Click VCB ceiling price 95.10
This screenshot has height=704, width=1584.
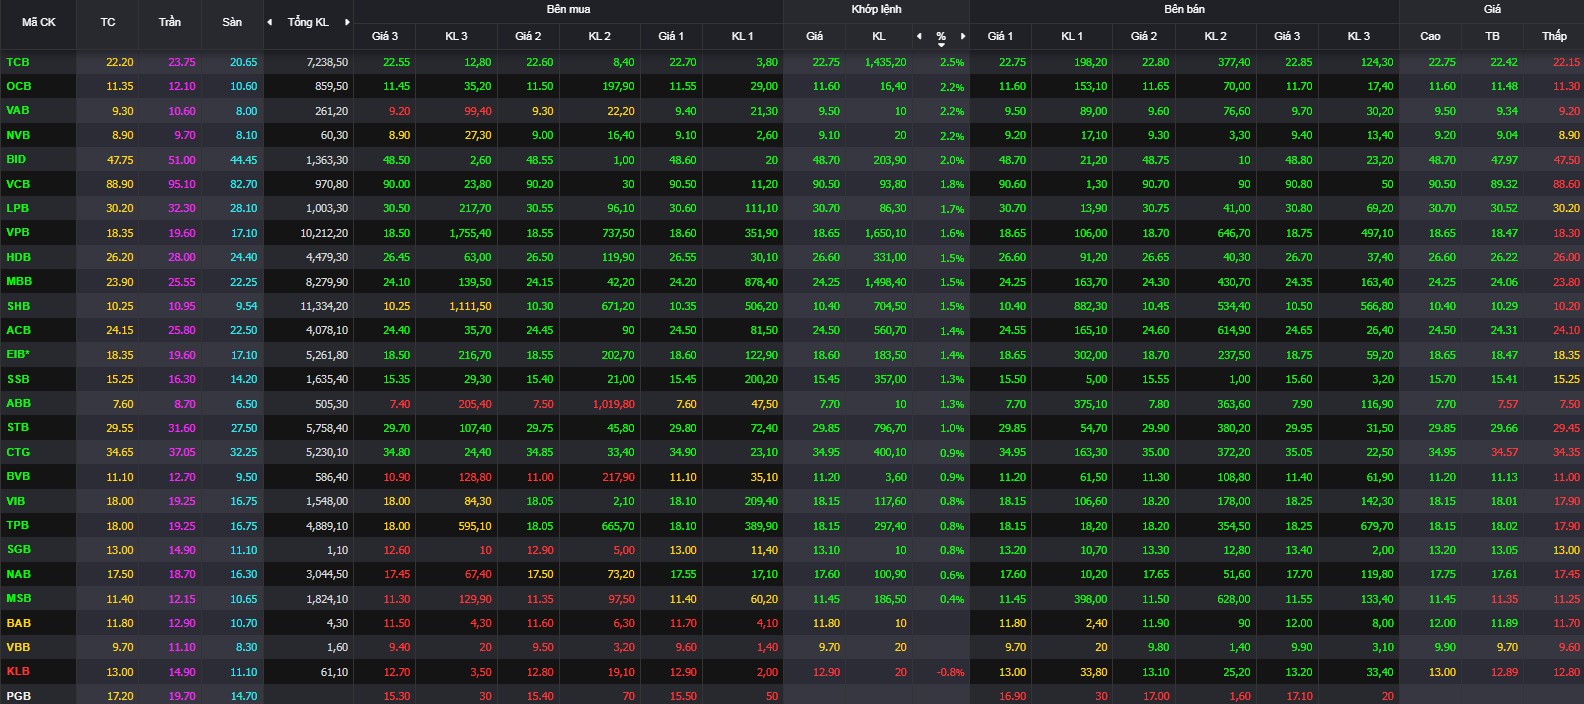point(182,184)
